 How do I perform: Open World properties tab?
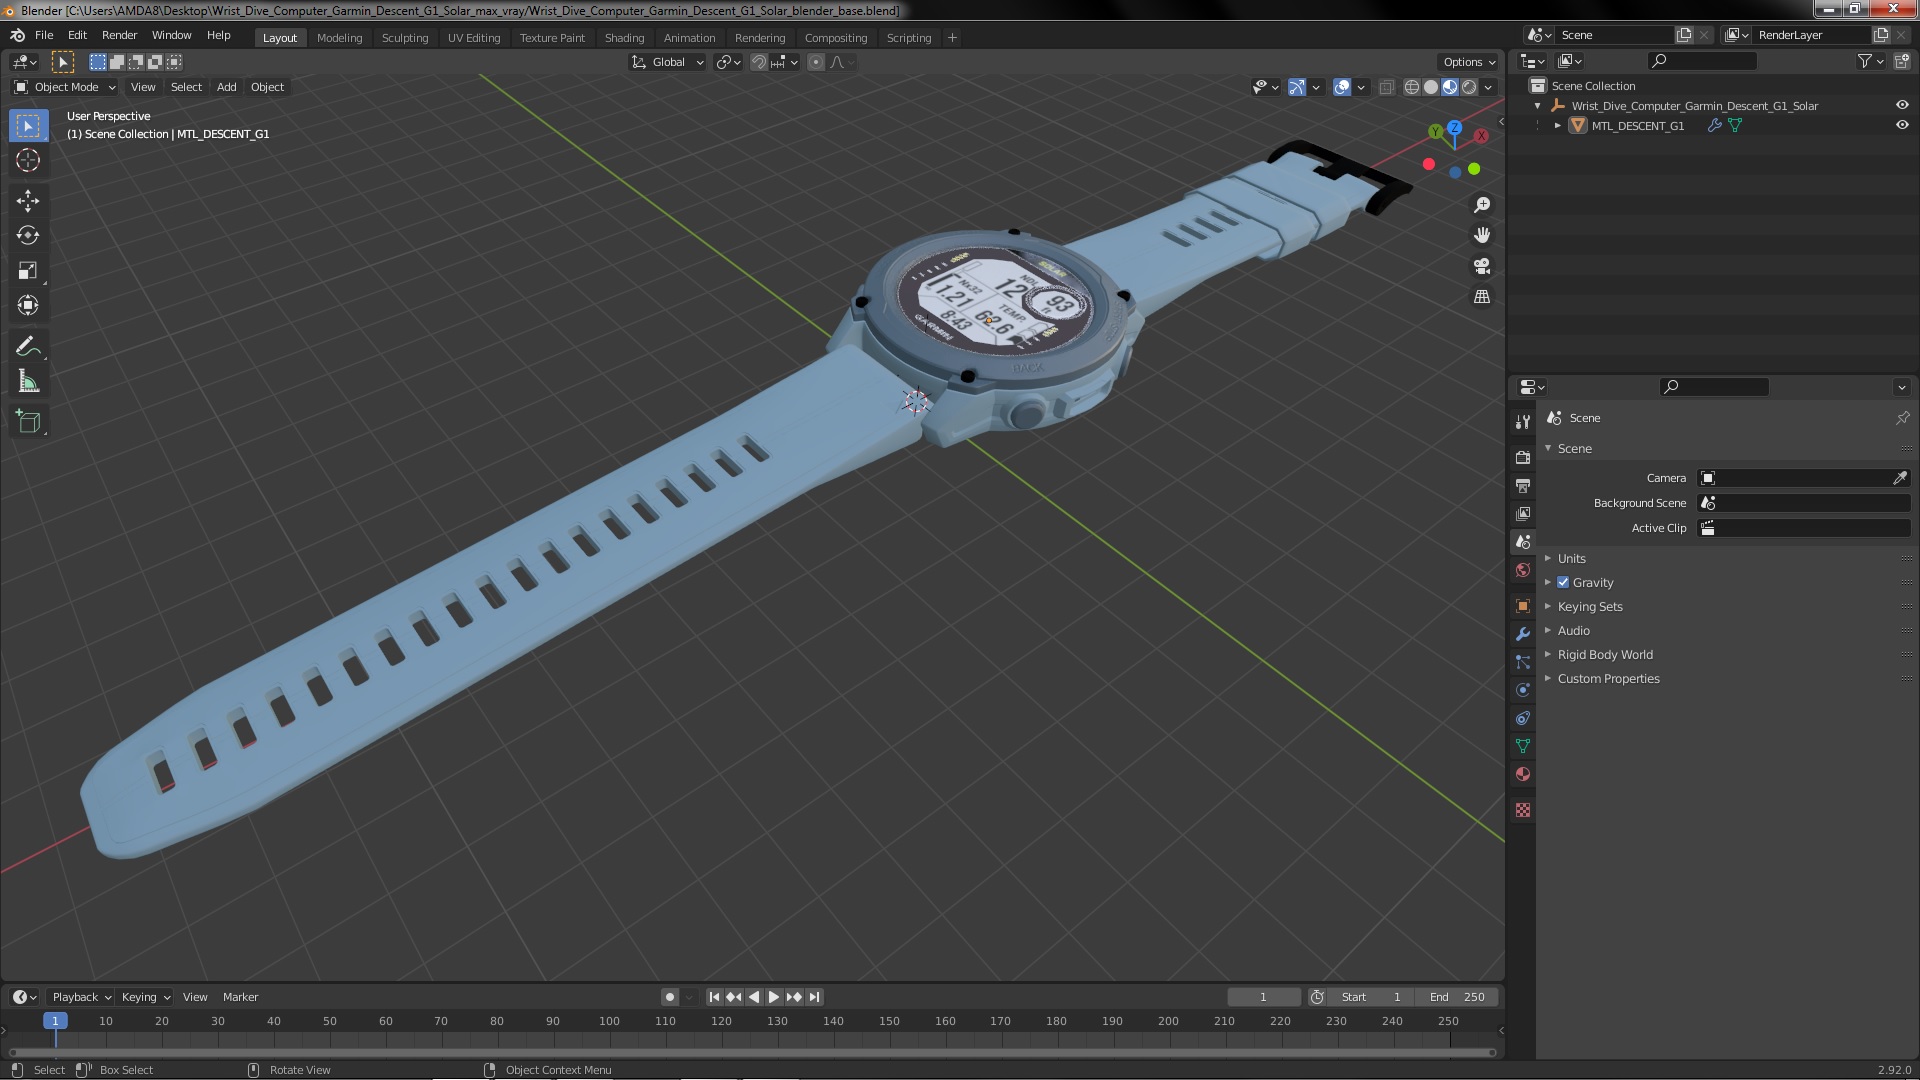click(1523, 570)
